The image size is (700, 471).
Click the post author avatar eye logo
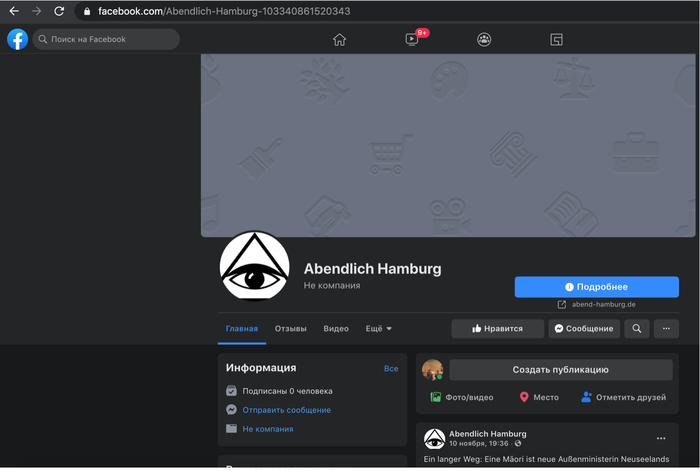pos(434,439)
